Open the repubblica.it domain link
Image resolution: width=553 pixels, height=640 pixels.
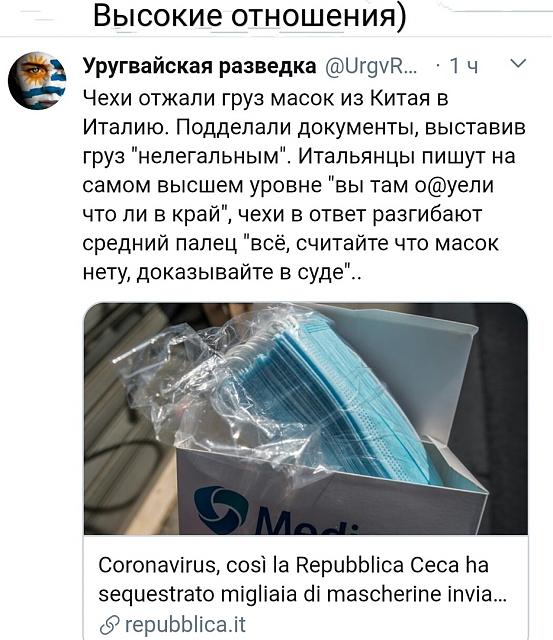pos(185,624)
